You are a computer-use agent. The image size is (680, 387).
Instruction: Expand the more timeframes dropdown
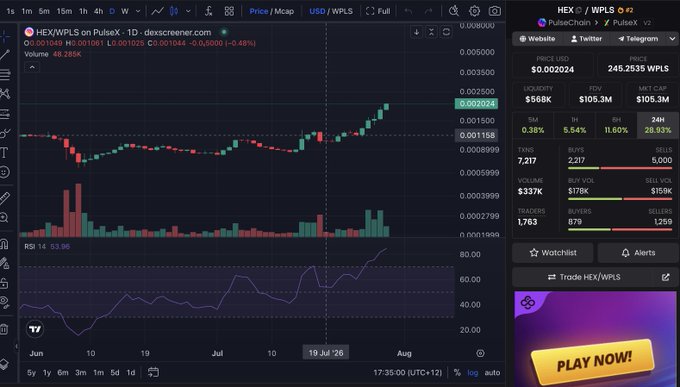[x=138, y=11]
